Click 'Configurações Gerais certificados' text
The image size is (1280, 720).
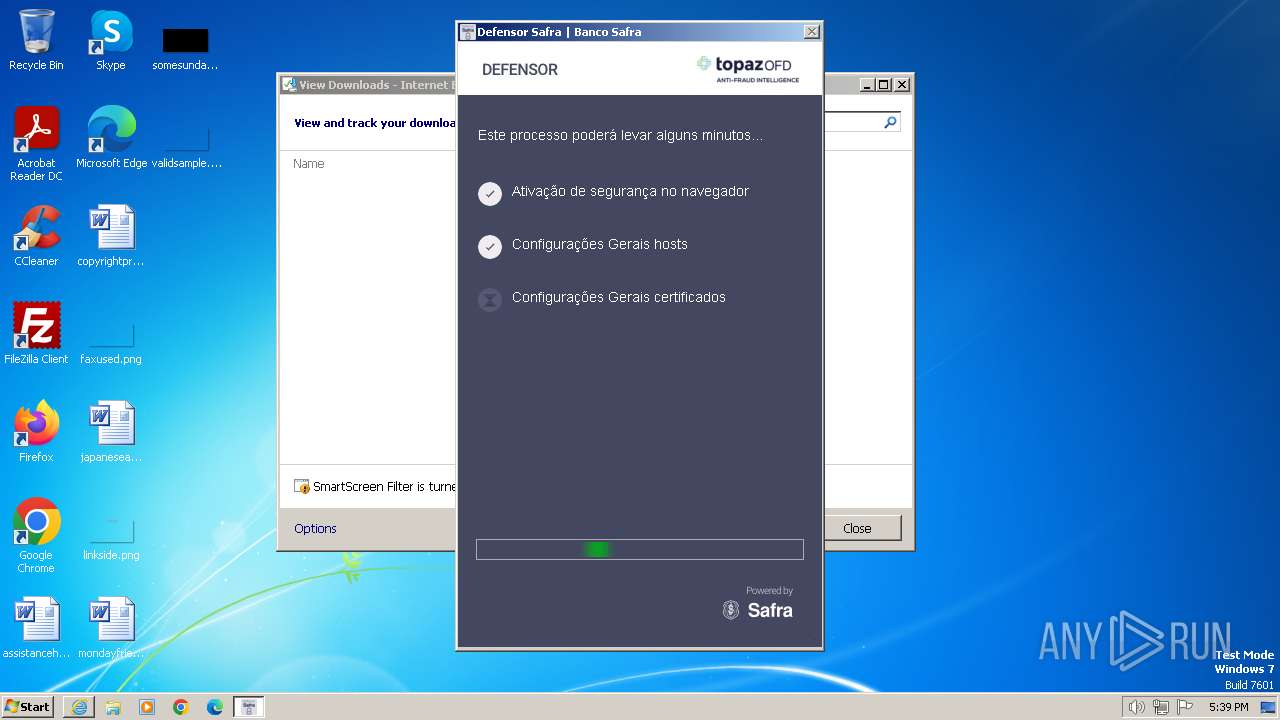pos(619,297)
